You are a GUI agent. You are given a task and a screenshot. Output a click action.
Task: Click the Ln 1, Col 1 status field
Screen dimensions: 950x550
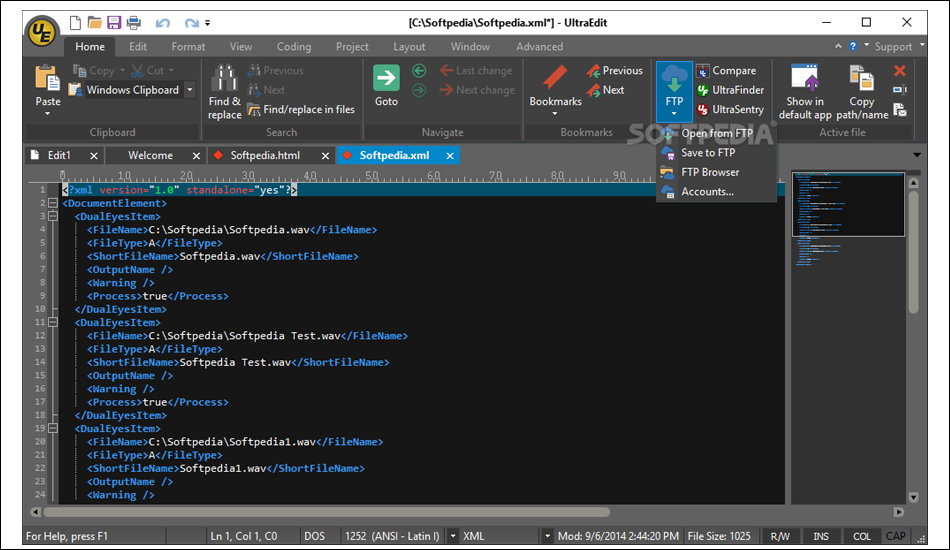(244, 536)
